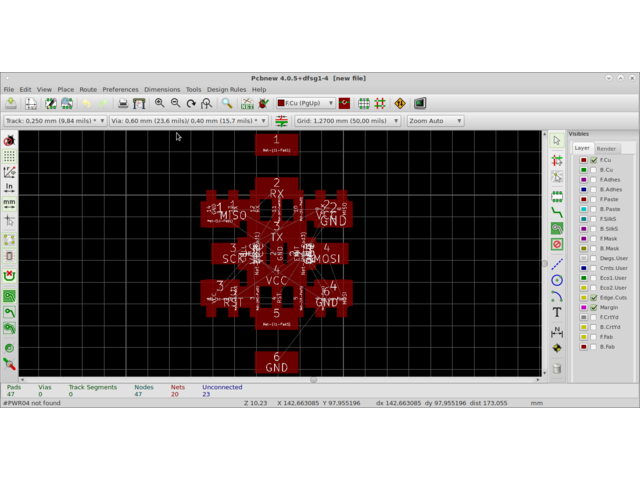Image resolution: width=640 pixels, height=480 pixels.
Task: Open Page settings toolbar icon
Action: [x=31, y=104]
